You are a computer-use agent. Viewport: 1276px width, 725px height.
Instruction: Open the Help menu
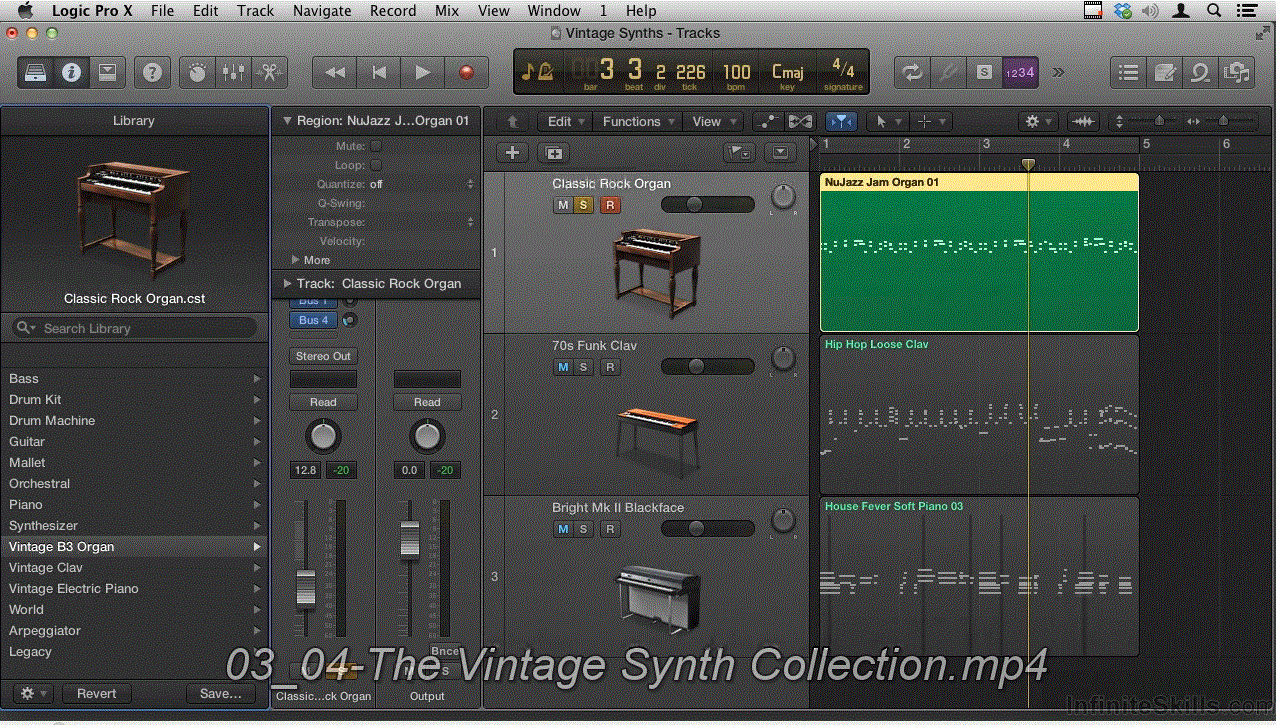click(641, 11)
